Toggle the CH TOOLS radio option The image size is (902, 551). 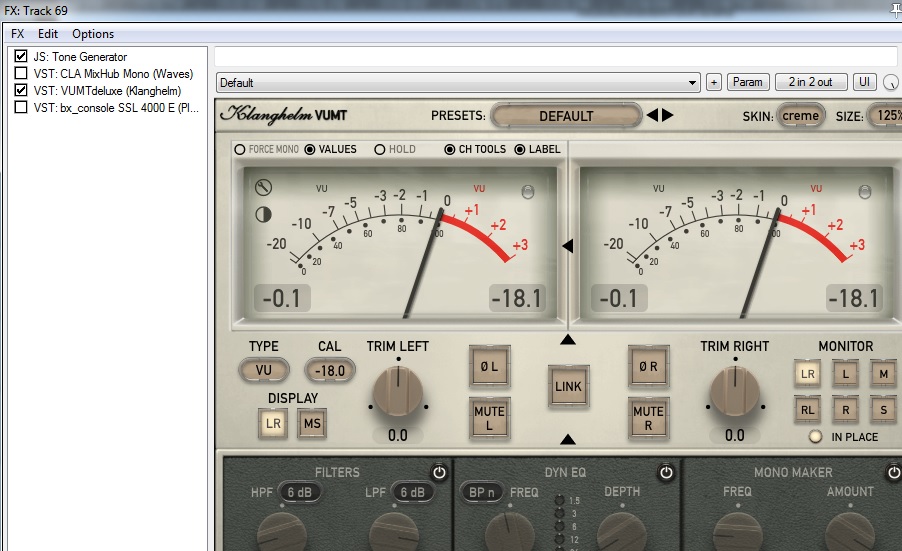tap(450, 150)
